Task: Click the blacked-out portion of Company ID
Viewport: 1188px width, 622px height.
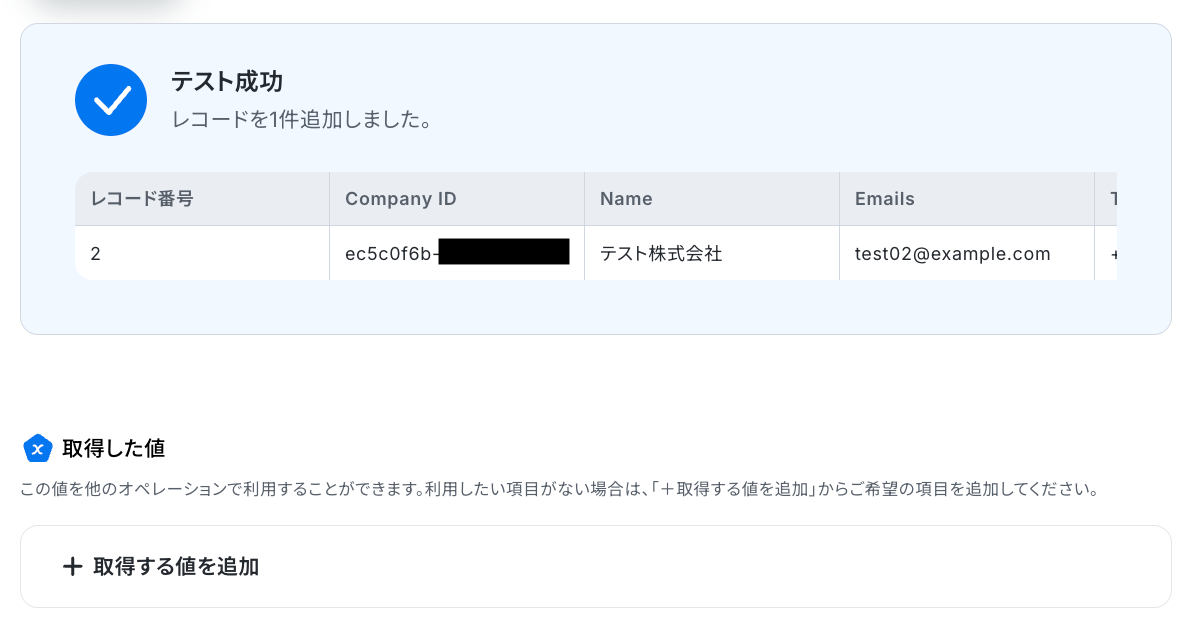Action: point(504,252)
